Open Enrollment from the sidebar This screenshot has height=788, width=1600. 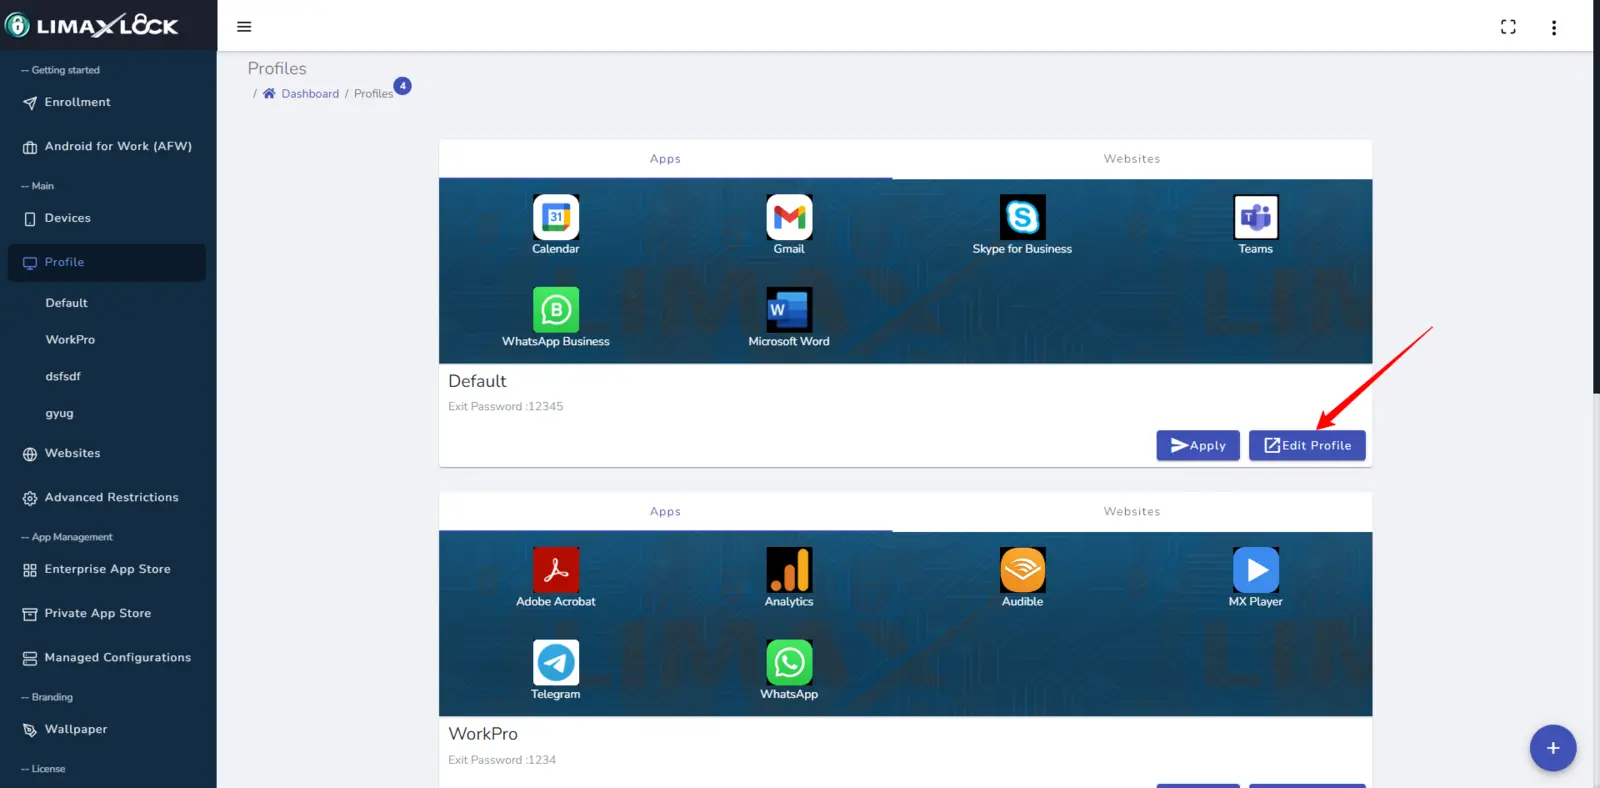coord(108,102)
